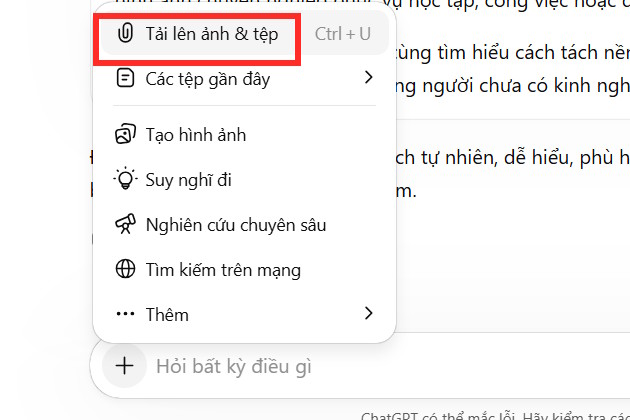630x420 pixels.
Task: Click the lightbulb thinking icon
Action: pyautogui.click(x=125, y=178)
